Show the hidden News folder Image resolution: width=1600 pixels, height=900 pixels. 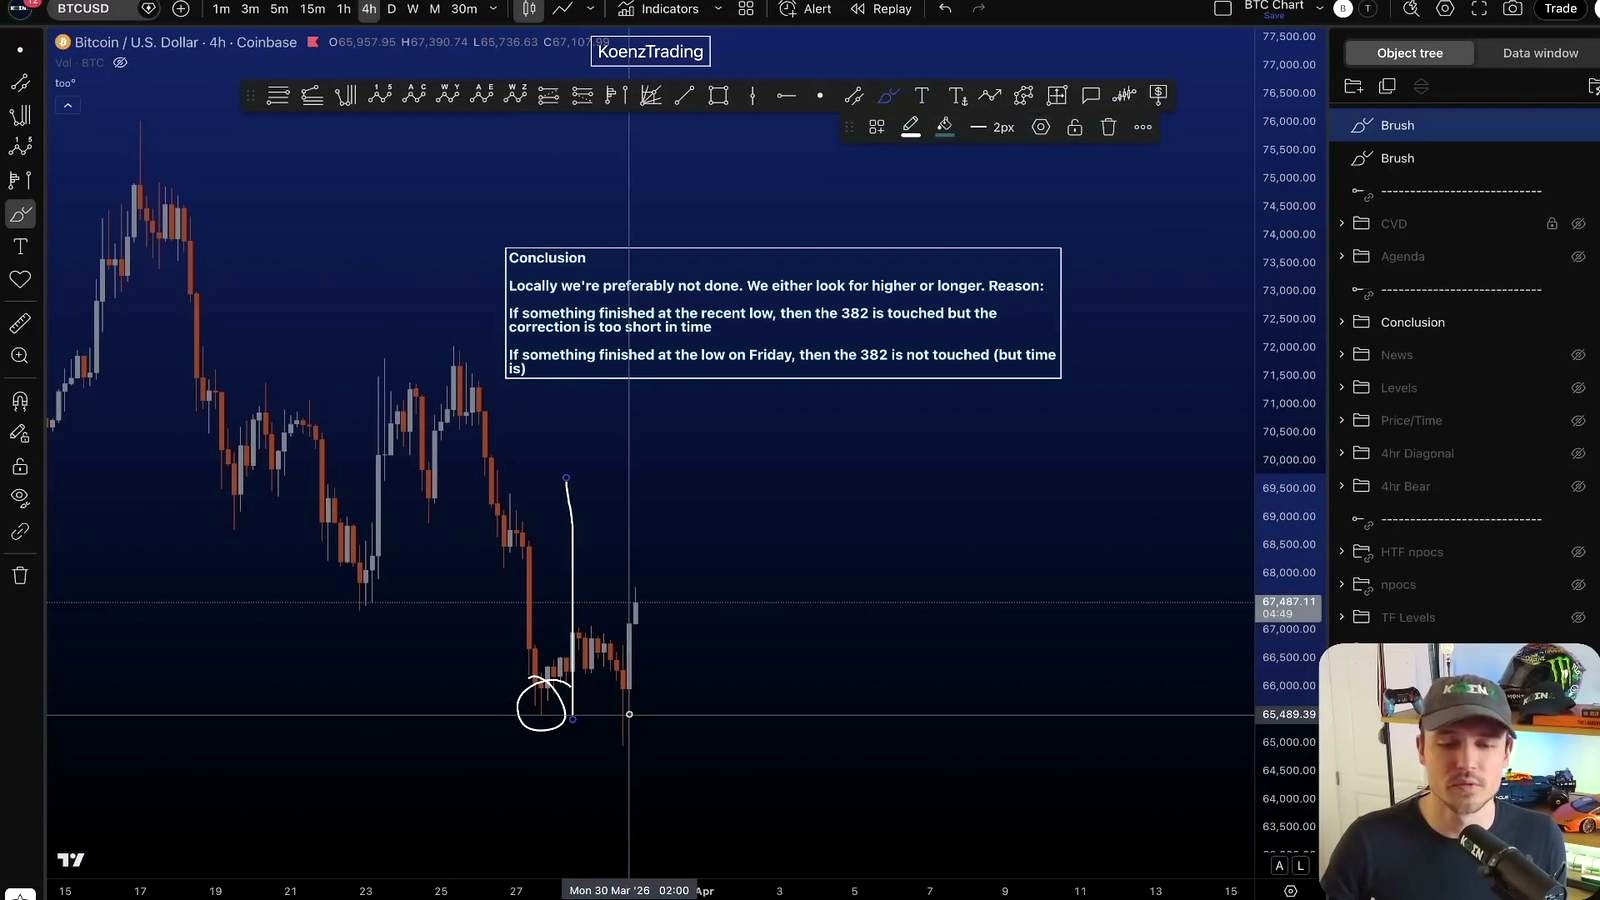click(1578, 355)
